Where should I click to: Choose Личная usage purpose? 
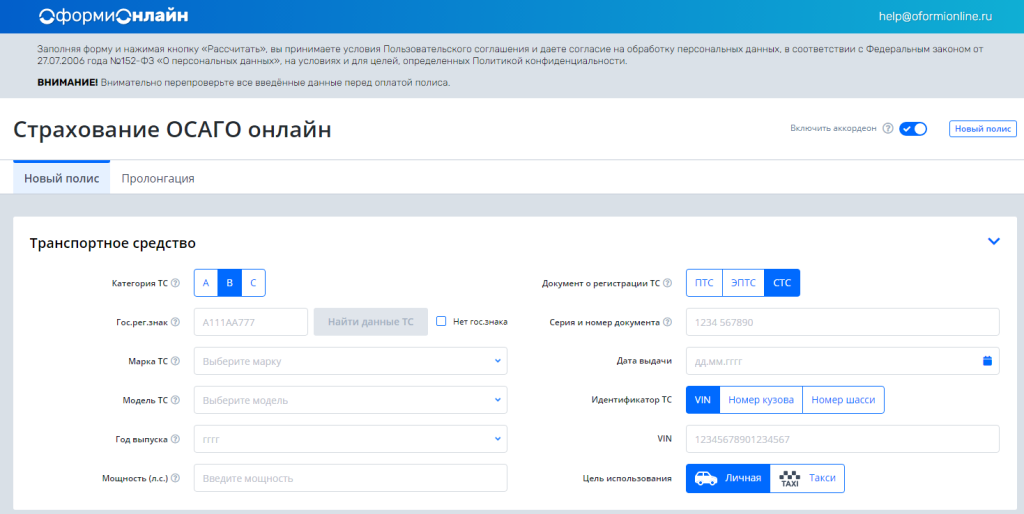pyautogui.click(x=728, y=478)
